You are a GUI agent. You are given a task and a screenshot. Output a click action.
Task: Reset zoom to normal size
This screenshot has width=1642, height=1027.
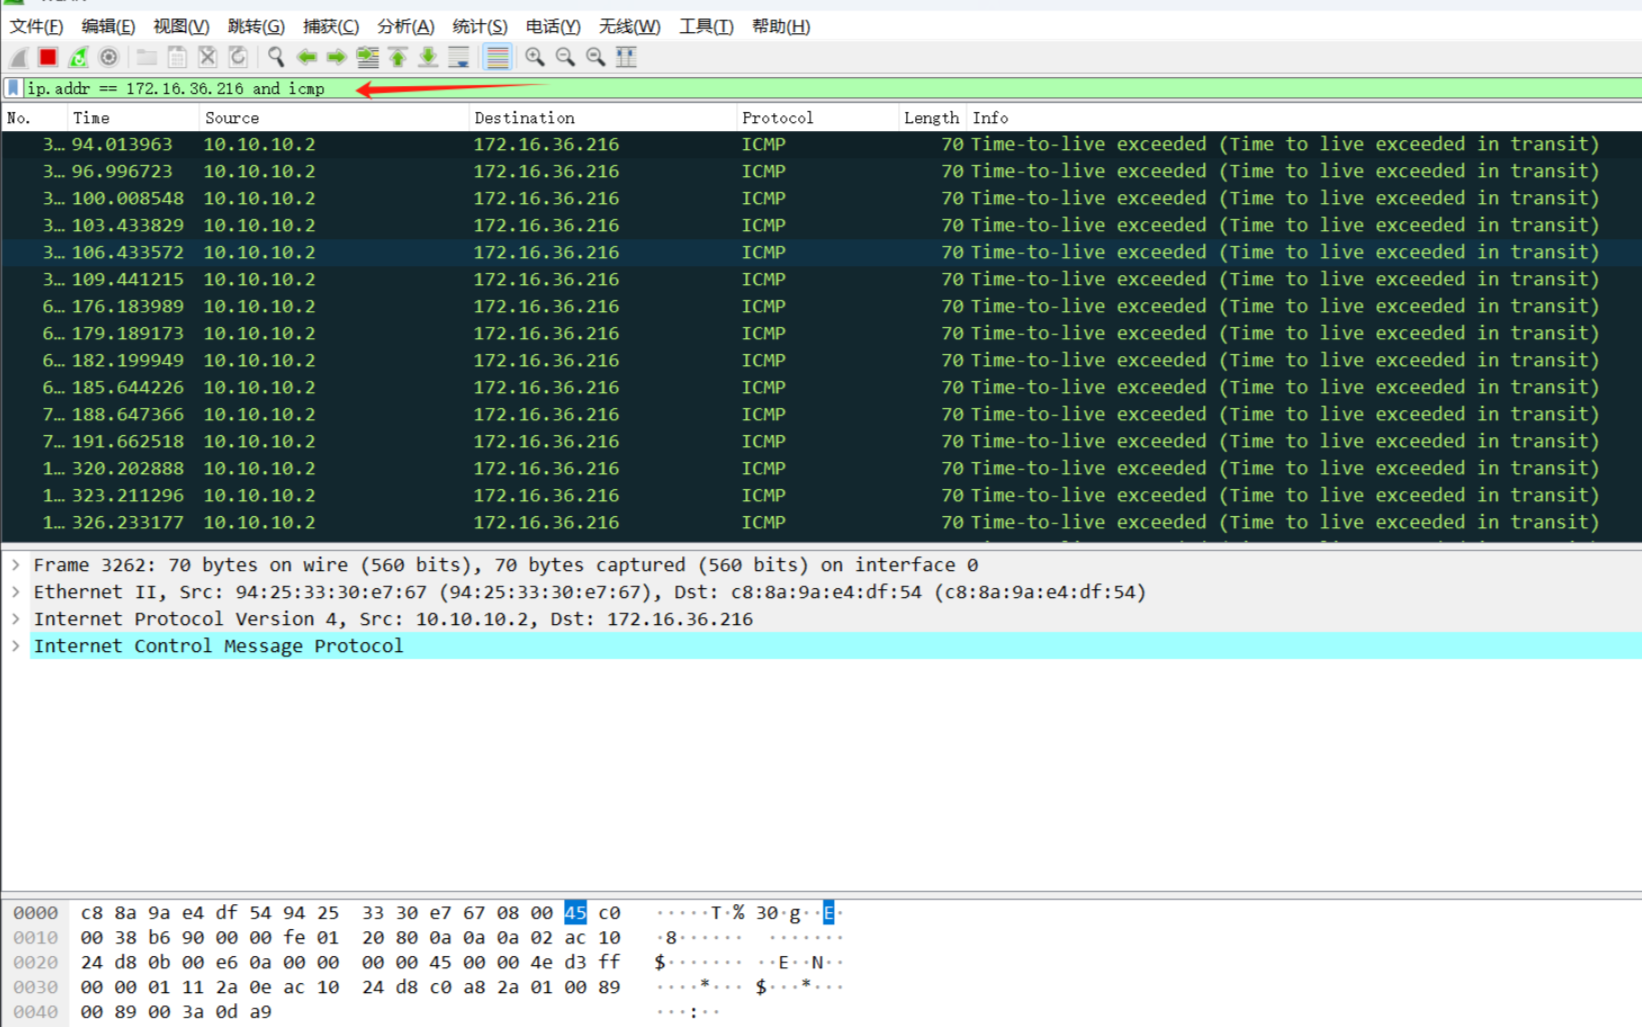click(595, 57)
